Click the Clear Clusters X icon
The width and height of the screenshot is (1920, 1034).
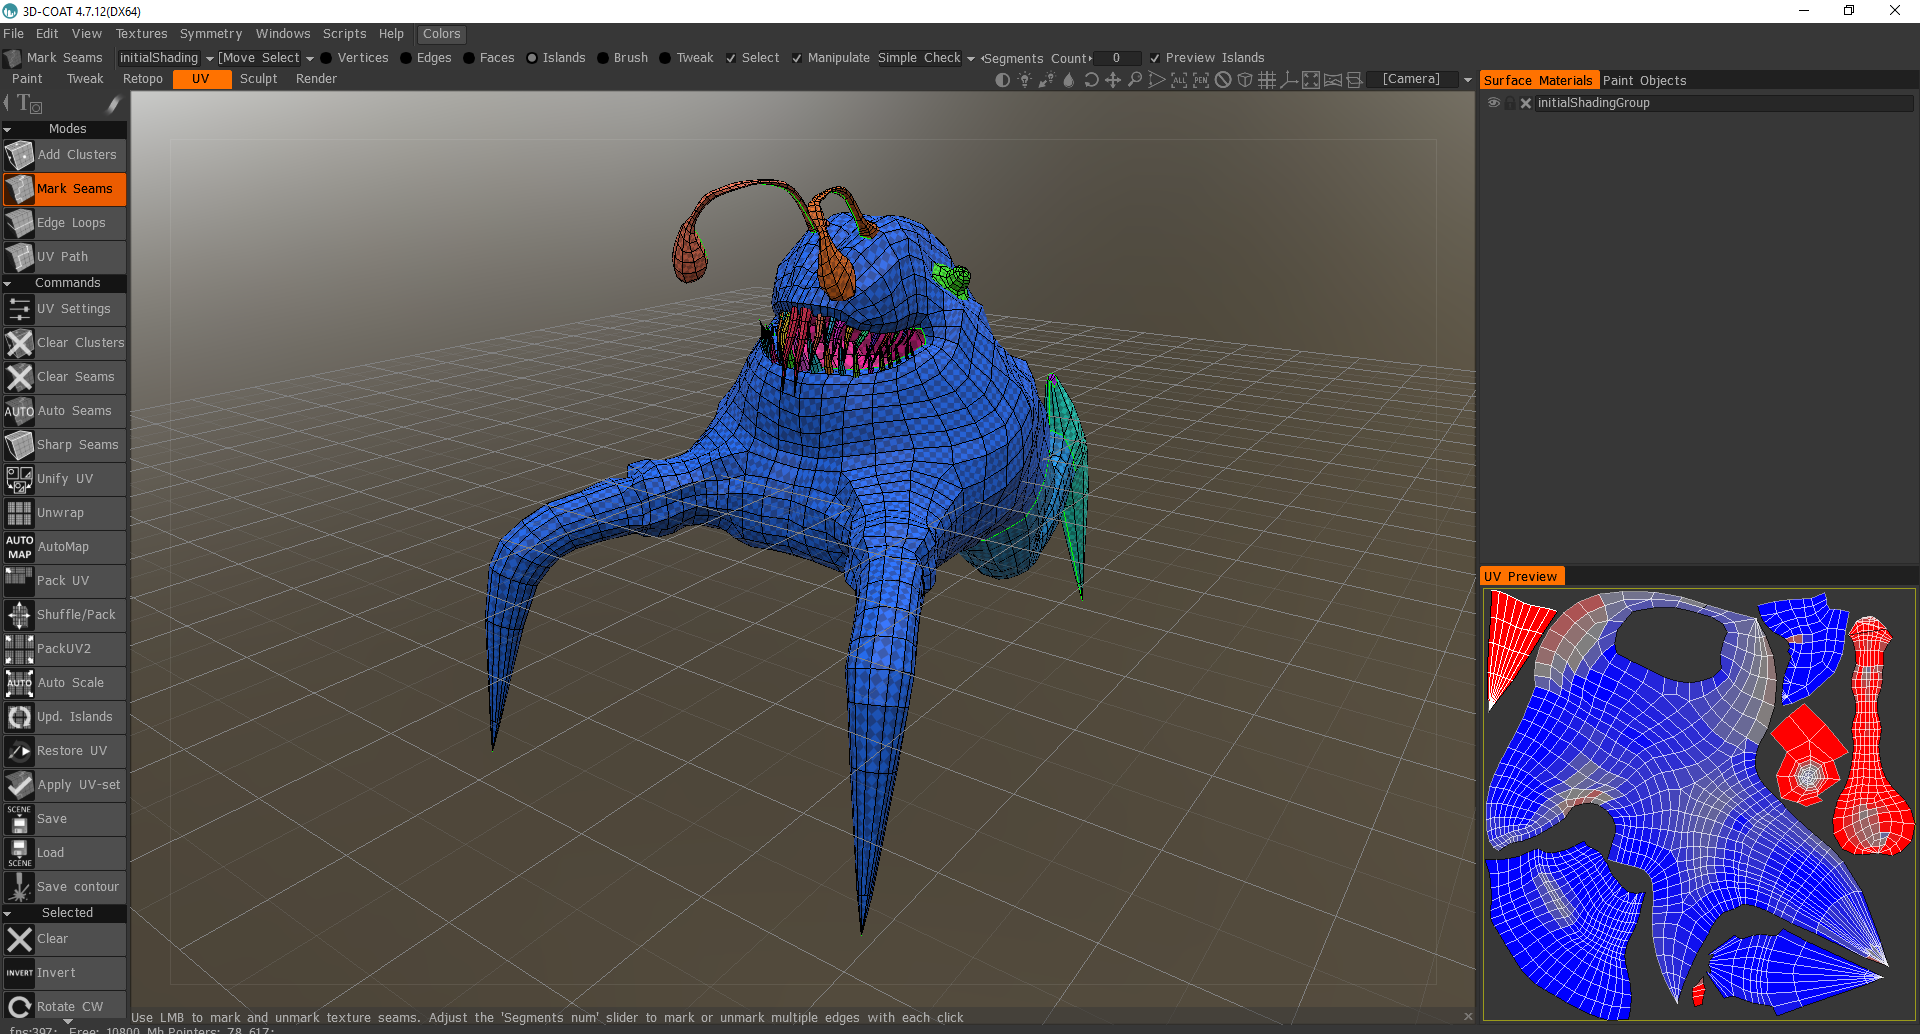19,343
